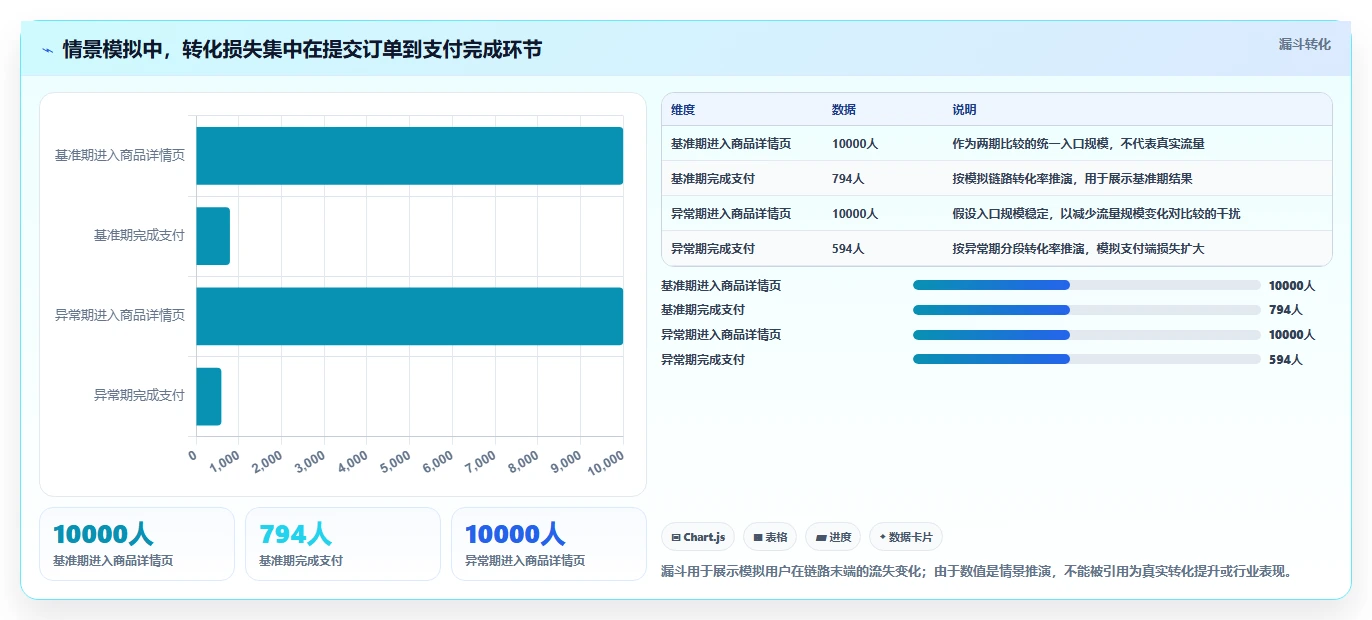Select the 表格 chip
1372x620 pixels.
coord(770,537)
